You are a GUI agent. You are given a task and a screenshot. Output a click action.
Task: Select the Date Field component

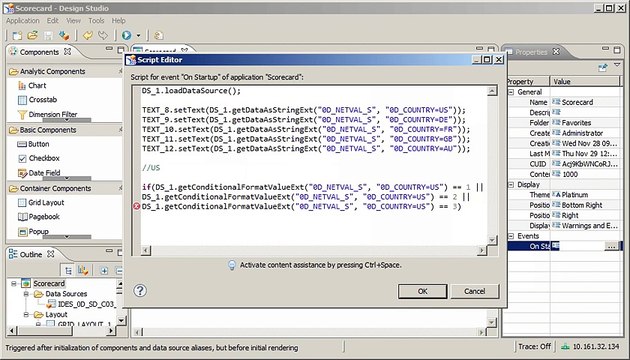point(39,173)
